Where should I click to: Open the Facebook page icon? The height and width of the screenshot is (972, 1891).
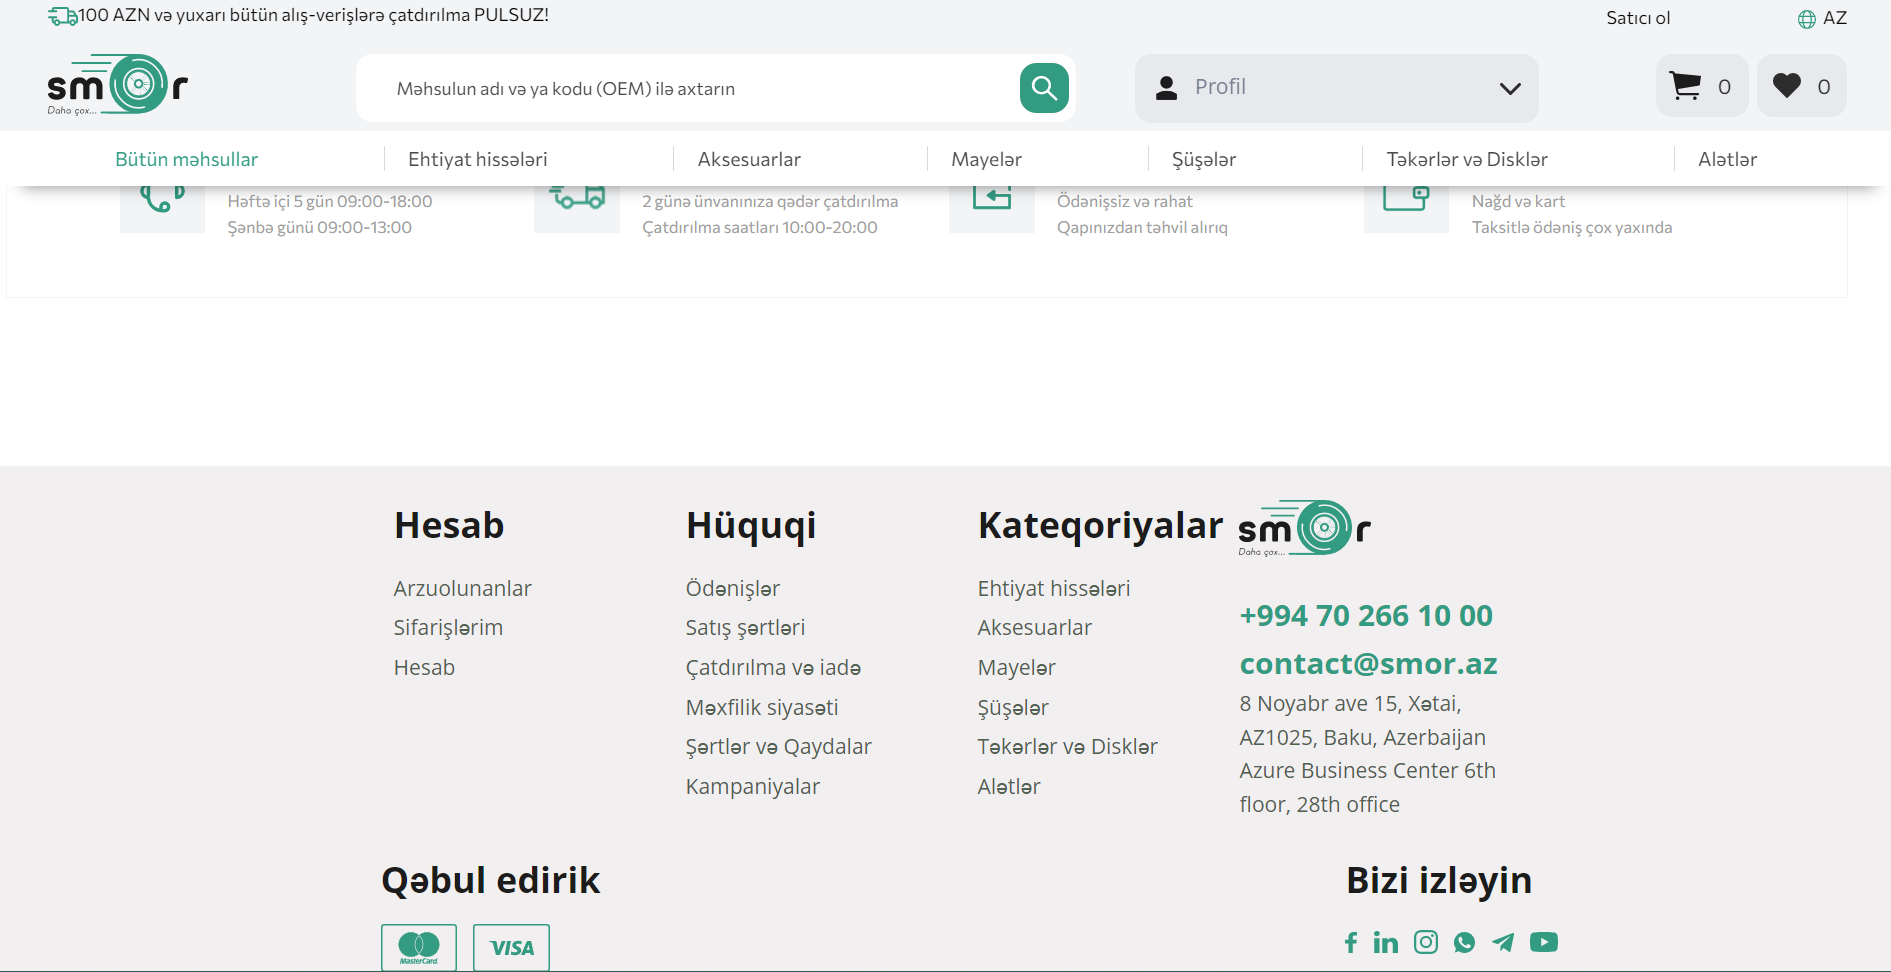tap(1350, 942)
